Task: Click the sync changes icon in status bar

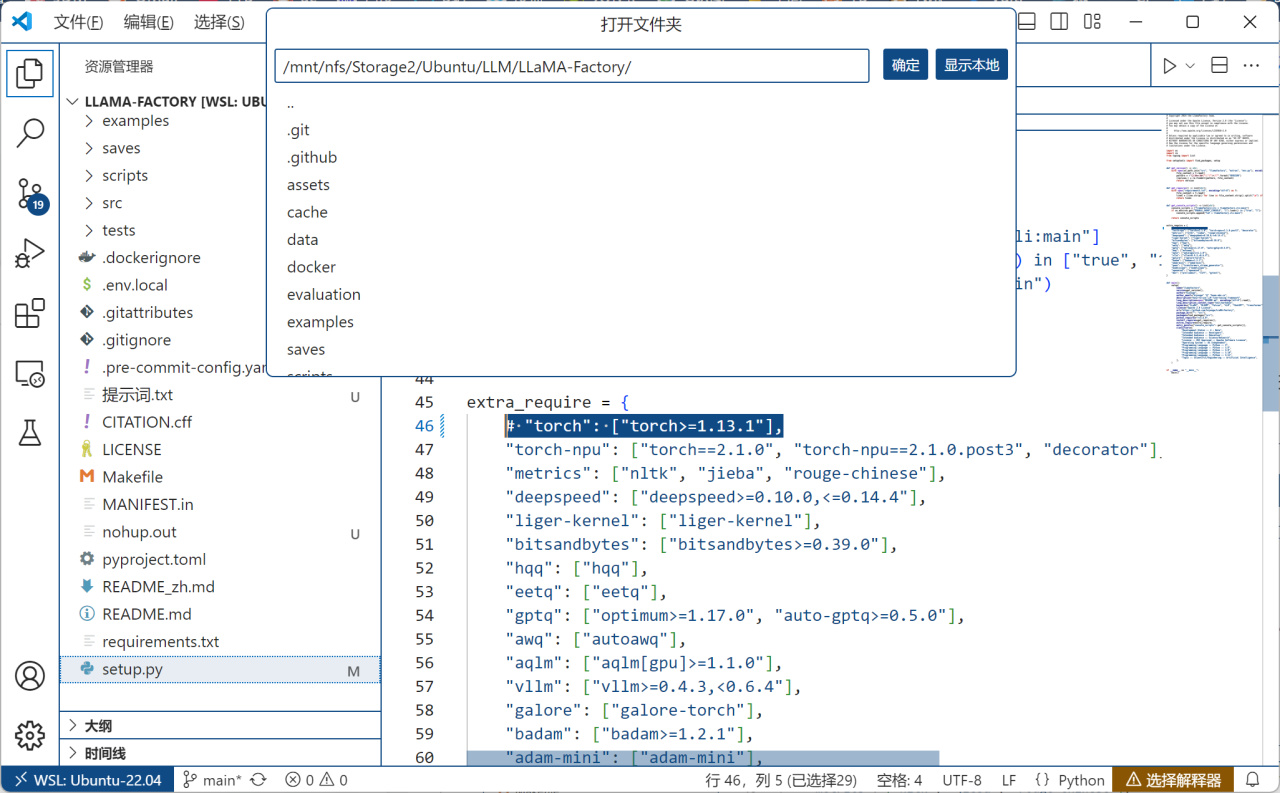Action: (x=258, y=780)
